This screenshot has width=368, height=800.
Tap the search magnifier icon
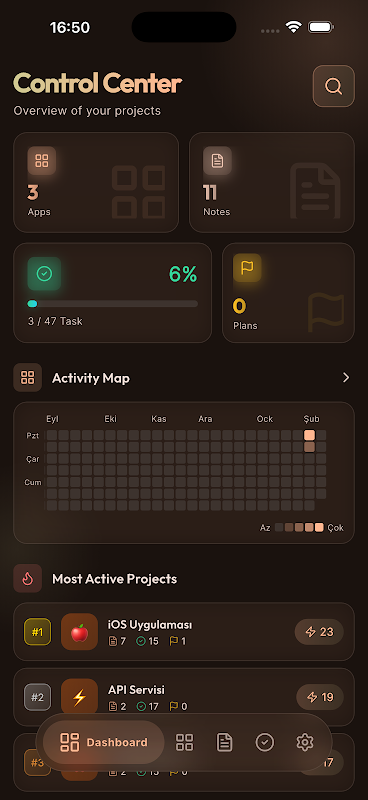333,86
